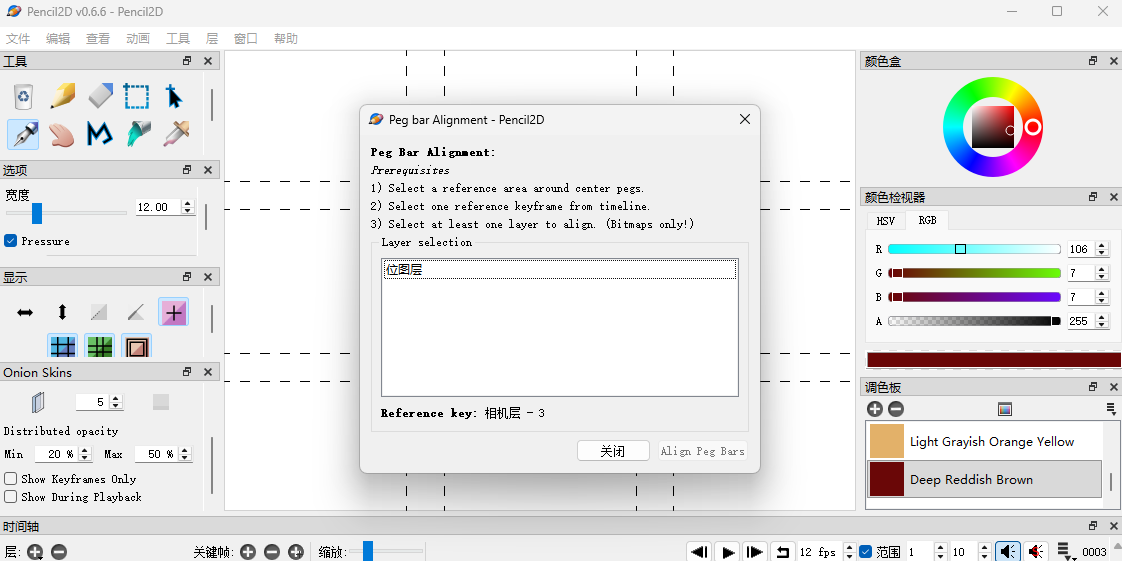Select the Polyline tool
Image resolution: width=1122 pixels, height=561 pixels.
[x=99, y=134]
